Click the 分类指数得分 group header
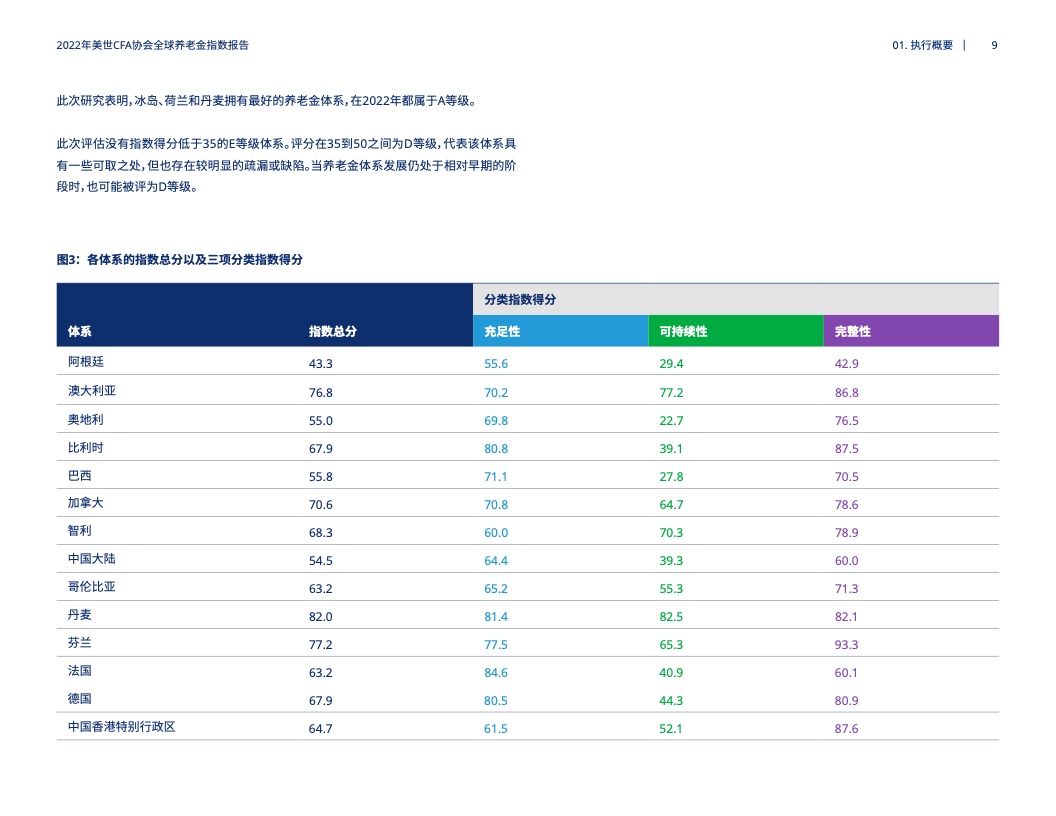The image size is (1056, 816). pos(735,300)
